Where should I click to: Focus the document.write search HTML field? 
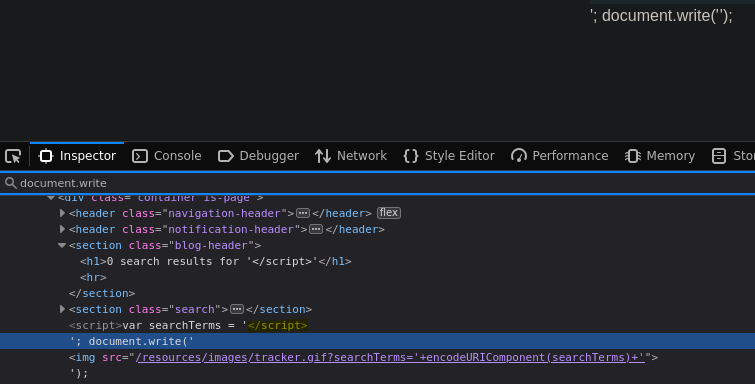[x=378, y=183]
